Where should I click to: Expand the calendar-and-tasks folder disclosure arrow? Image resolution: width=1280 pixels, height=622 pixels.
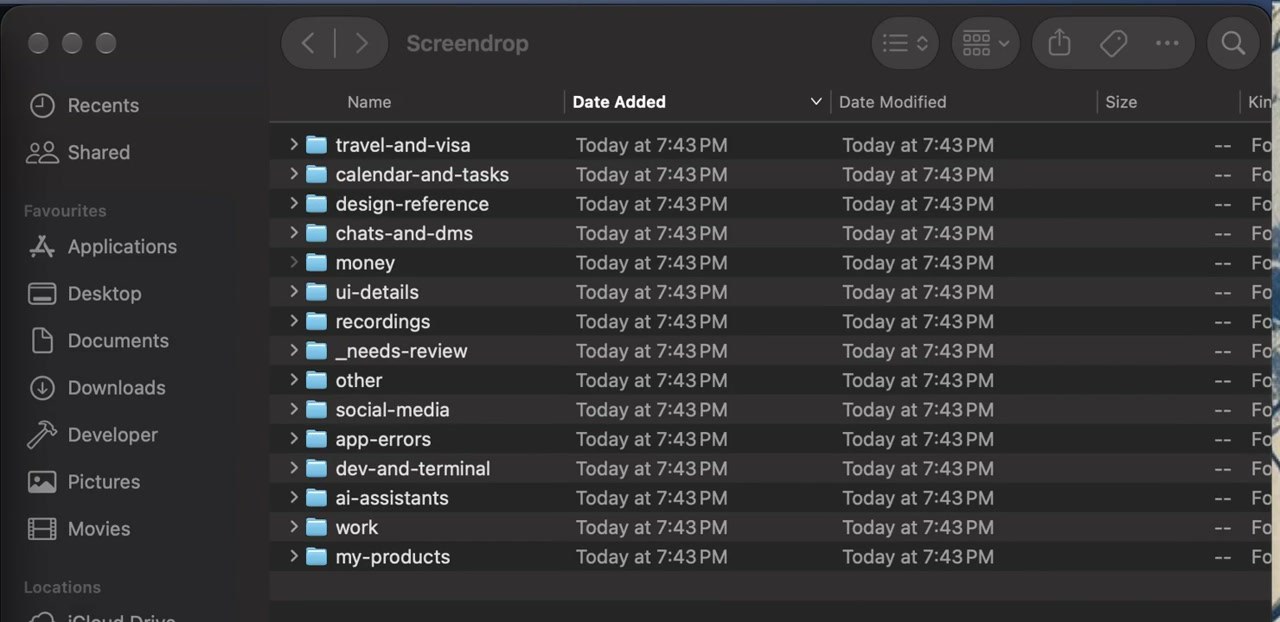pyautogui.click(x=293, y=174)
